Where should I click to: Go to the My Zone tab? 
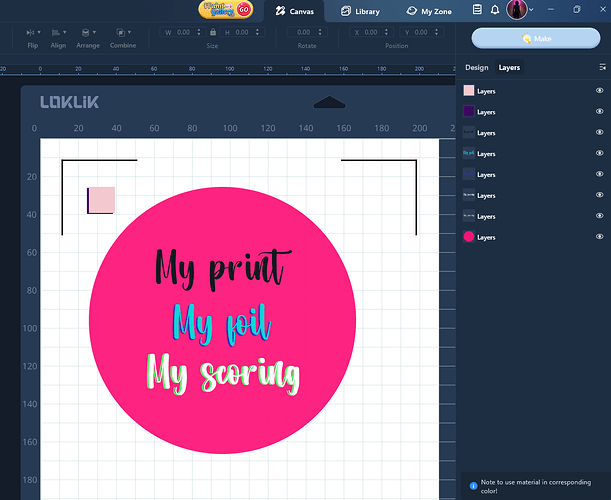pyautogui.click(x=429, y=11)
